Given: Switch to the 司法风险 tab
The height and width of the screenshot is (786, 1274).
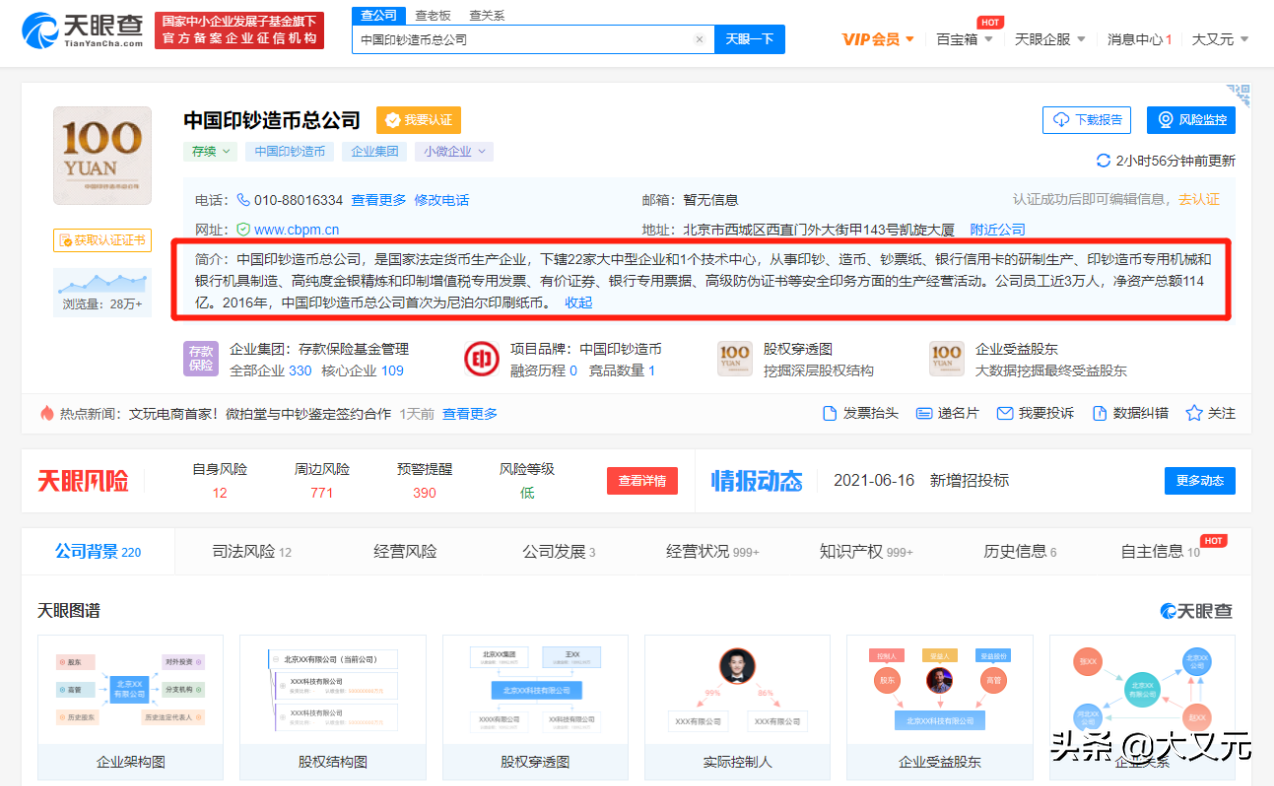Looking at the screenshot, I should point(252,551).
